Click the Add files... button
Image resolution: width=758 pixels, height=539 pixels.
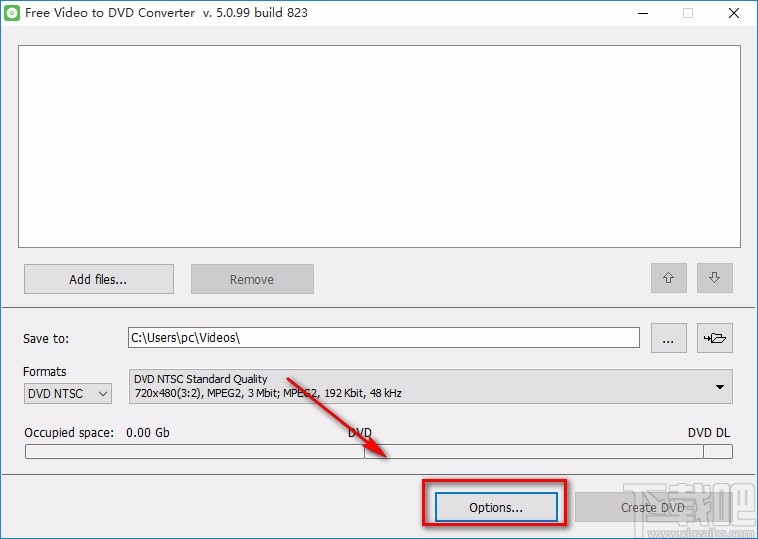(99, 279)
